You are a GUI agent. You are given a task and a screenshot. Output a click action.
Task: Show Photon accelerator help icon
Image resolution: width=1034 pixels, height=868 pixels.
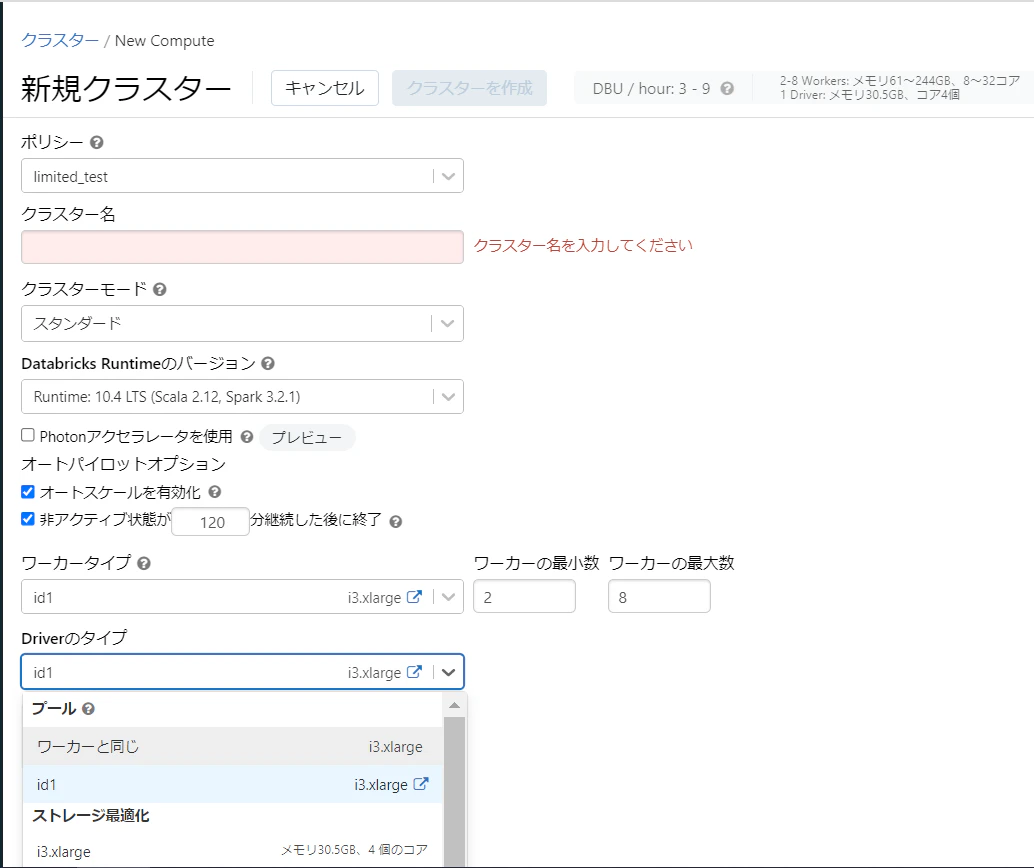click(247, 437)
